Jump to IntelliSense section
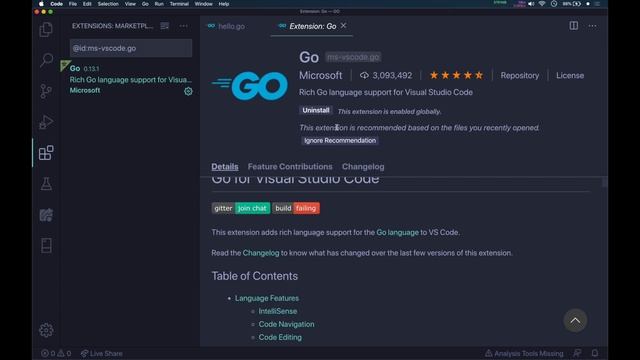Viewport: 640px width, 360px height. 278,311
